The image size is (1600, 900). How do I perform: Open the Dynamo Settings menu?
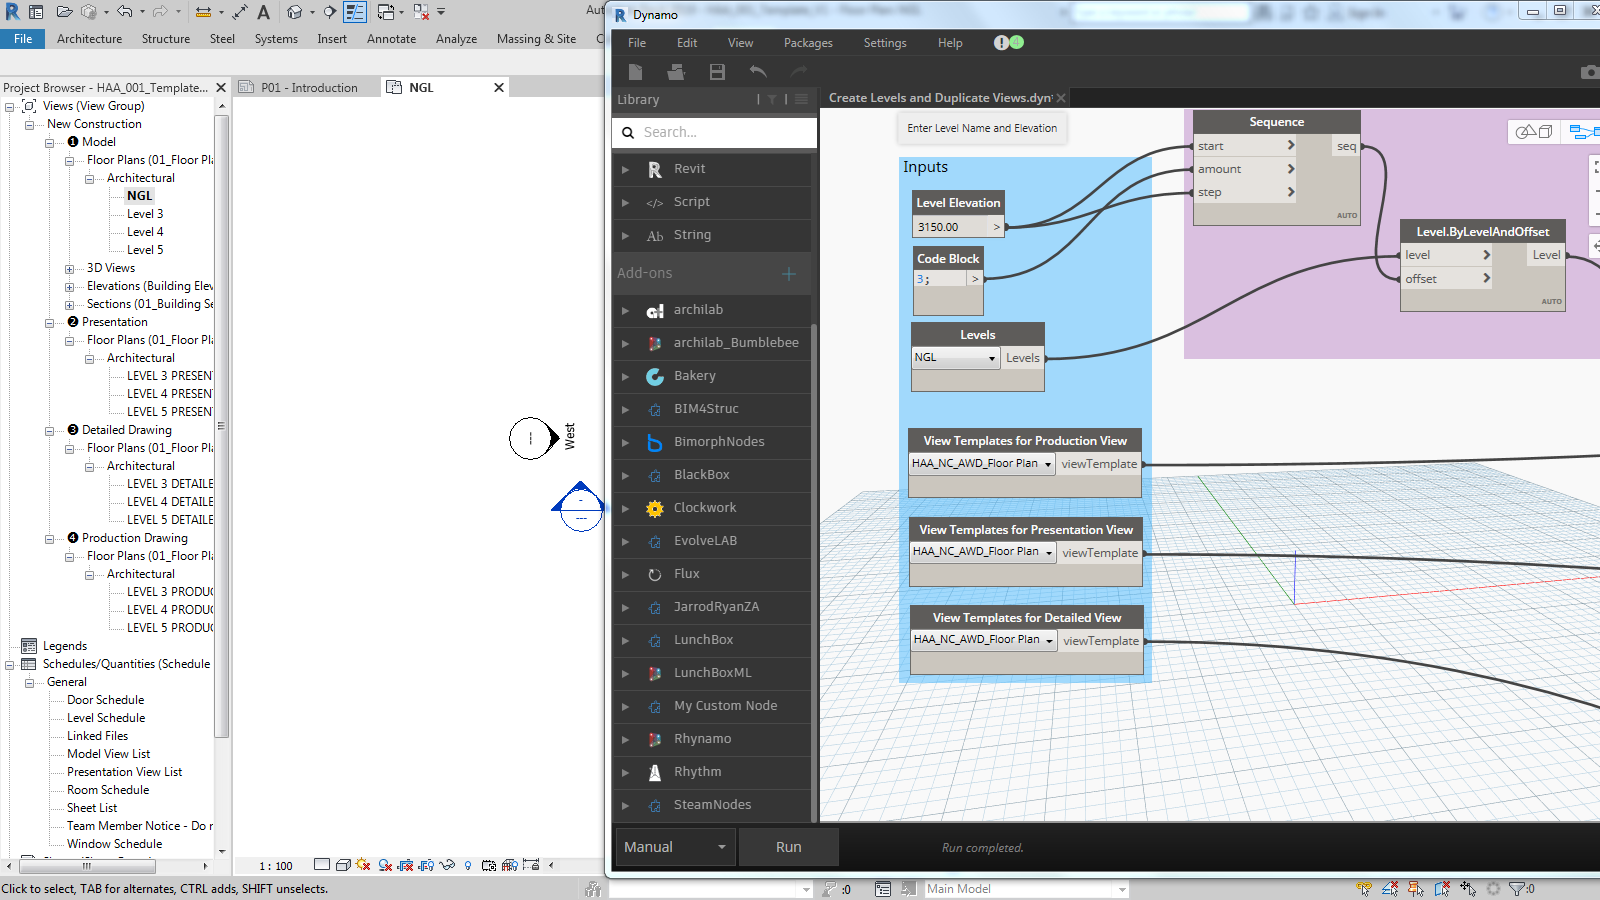coord(885,43)
